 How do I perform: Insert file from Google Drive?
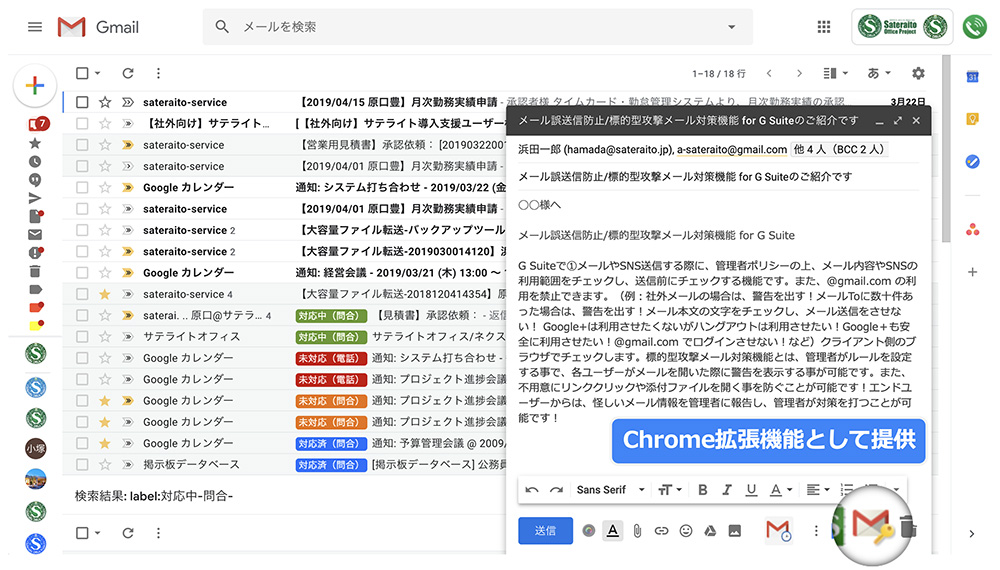[x=710, y=530]
